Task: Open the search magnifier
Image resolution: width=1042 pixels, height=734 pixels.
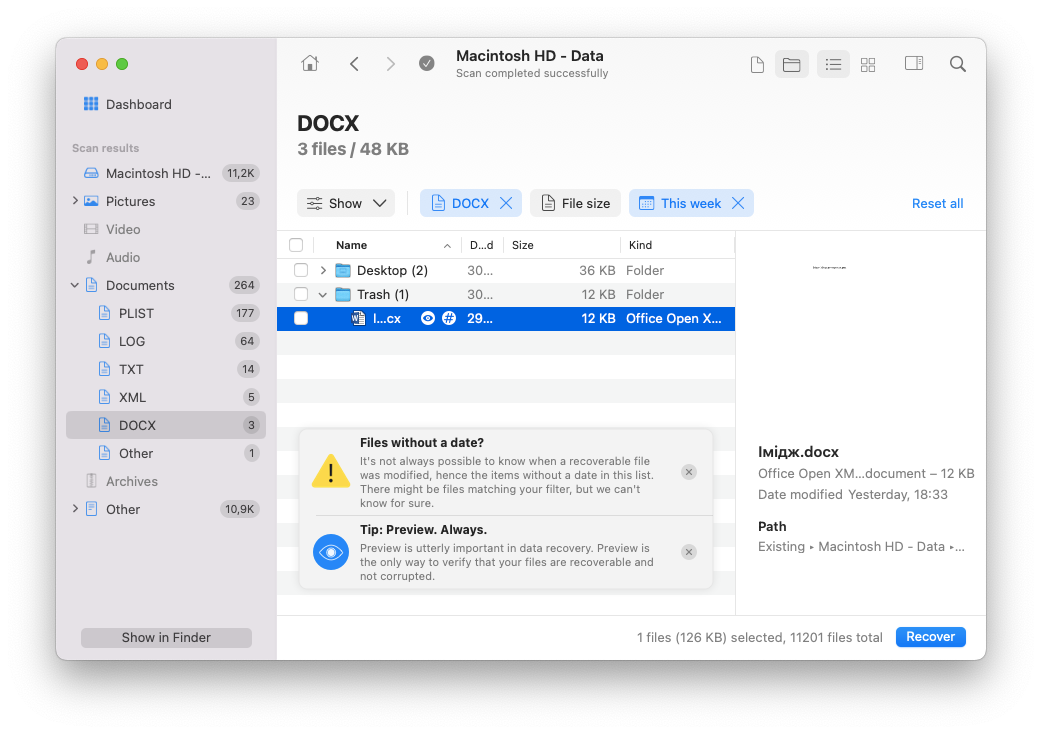Action: coord(958,64)
